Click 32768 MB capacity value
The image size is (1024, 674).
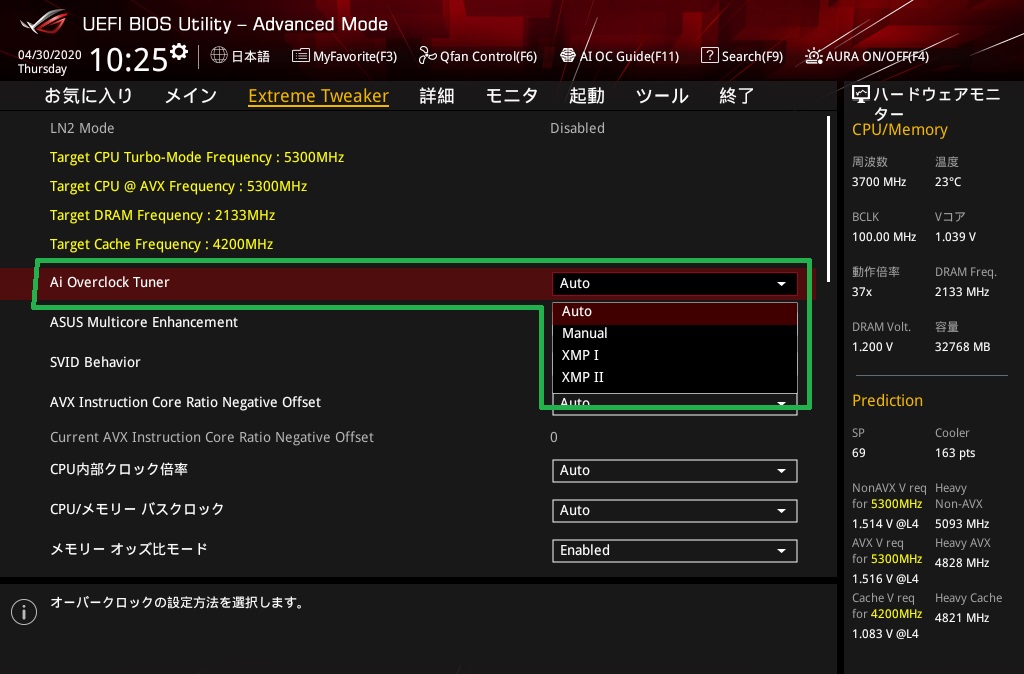pos(963,347)
